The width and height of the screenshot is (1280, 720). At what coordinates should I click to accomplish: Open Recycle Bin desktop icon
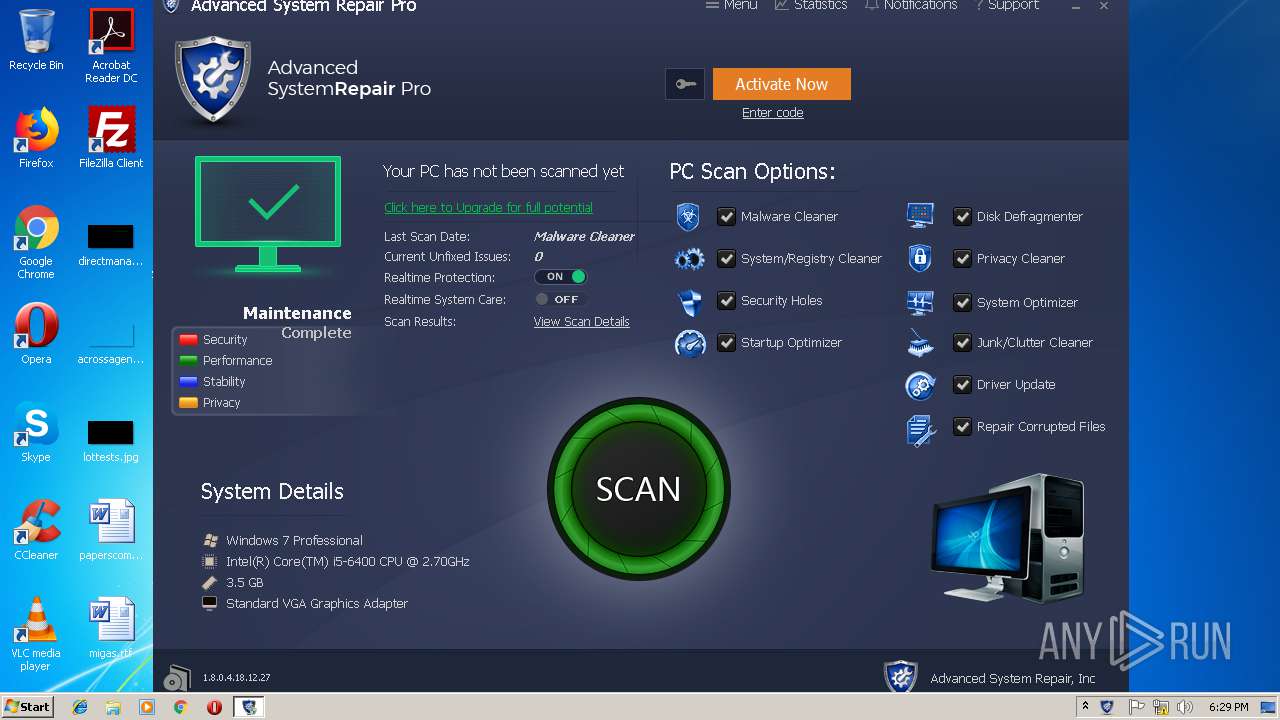(x=36, y=40)
